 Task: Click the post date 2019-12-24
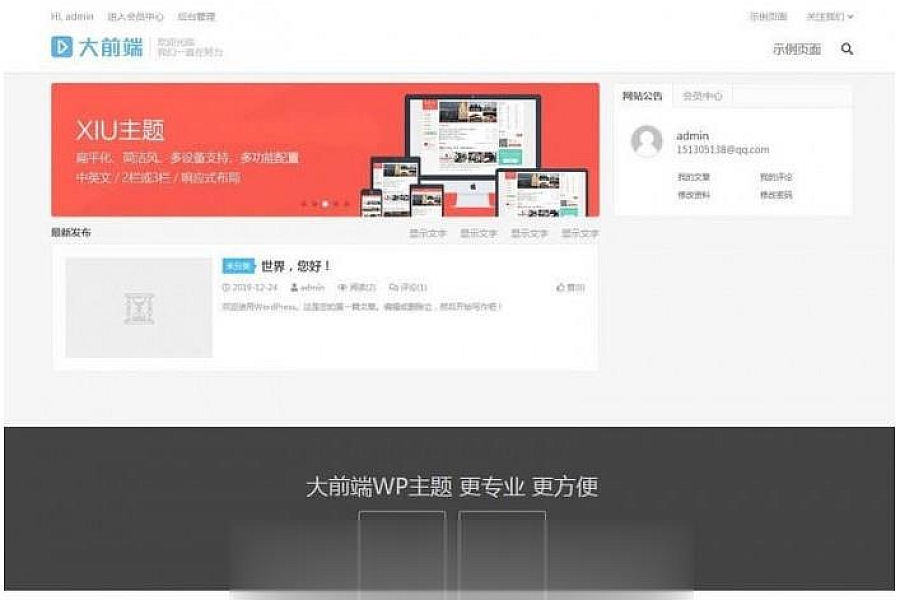coord(250,287)
